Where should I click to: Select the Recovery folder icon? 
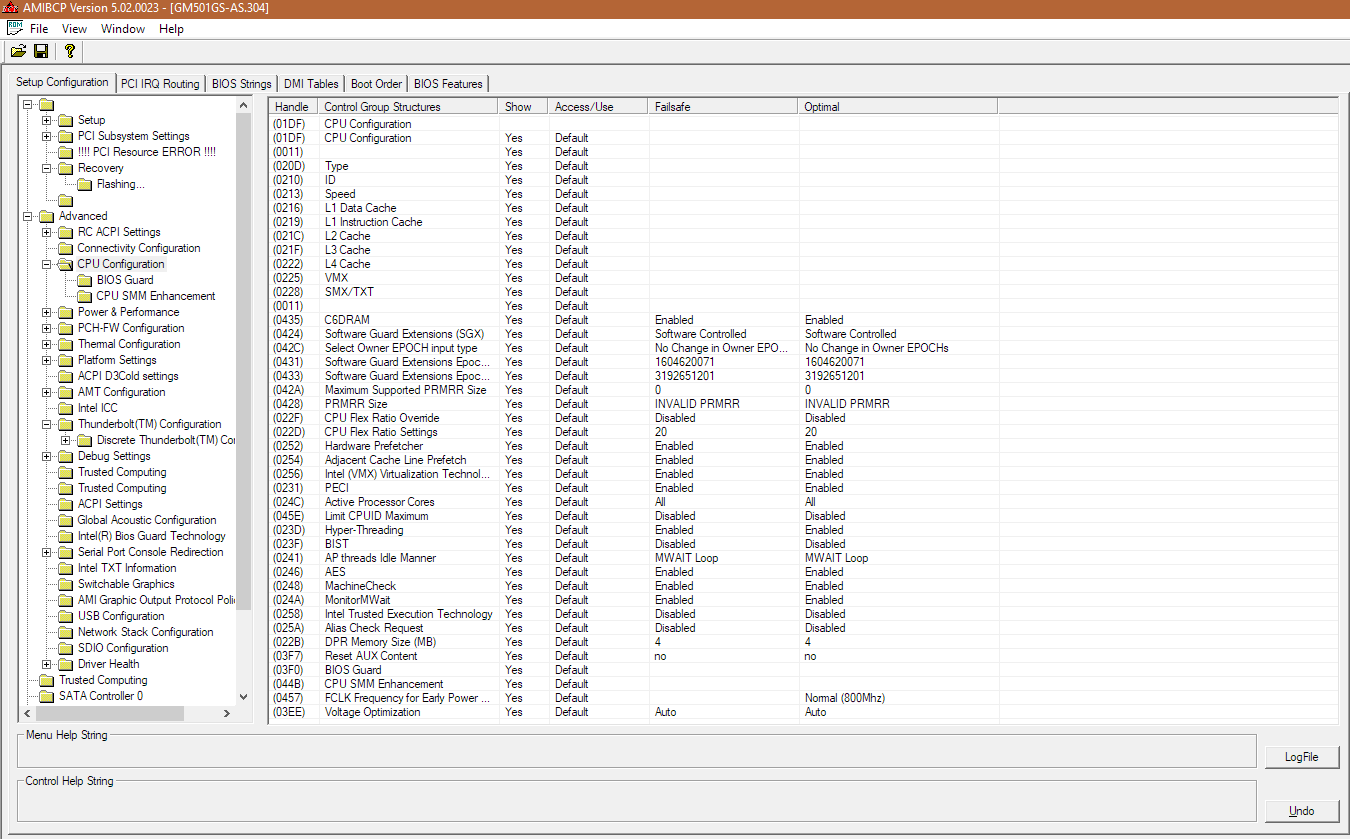click(x=65, y=168)
